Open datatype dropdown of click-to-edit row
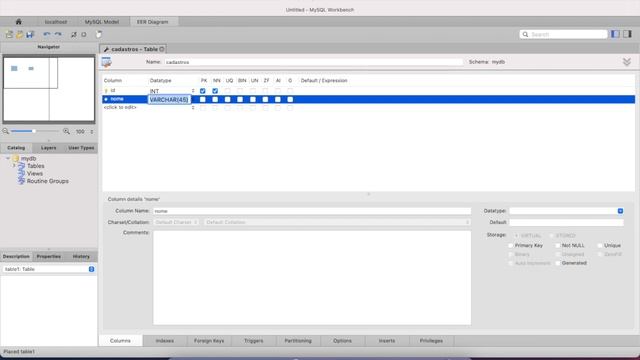This screenshot has height=360, width=640. [193, 107]
